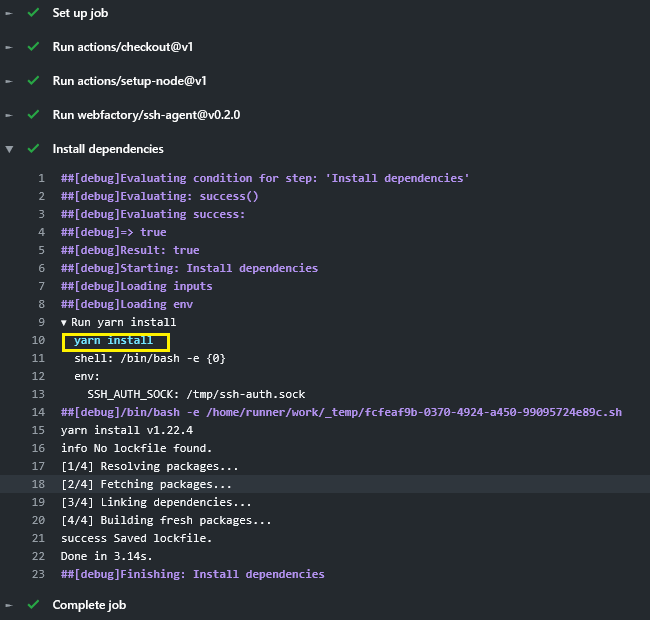Select log line number 2
This screenshot has width=650, height=620.
41,196
